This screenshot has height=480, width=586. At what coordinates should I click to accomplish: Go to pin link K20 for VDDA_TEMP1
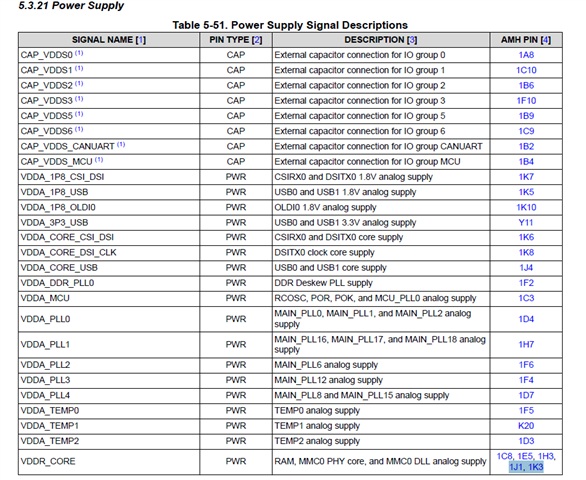tap(526, 426)
